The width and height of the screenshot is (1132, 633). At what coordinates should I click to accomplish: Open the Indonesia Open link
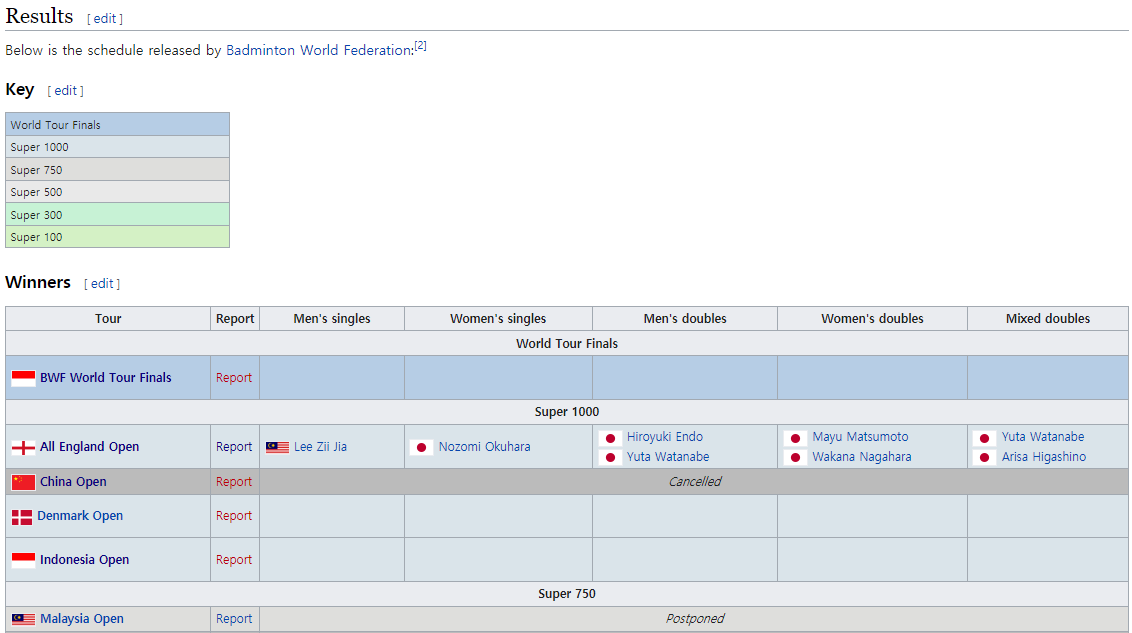[84, 559]
